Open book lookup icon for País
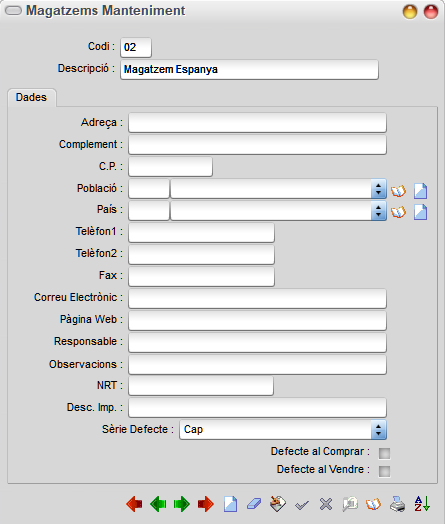Viewport: 445px width, 524px height. click(x=399, y=212)
